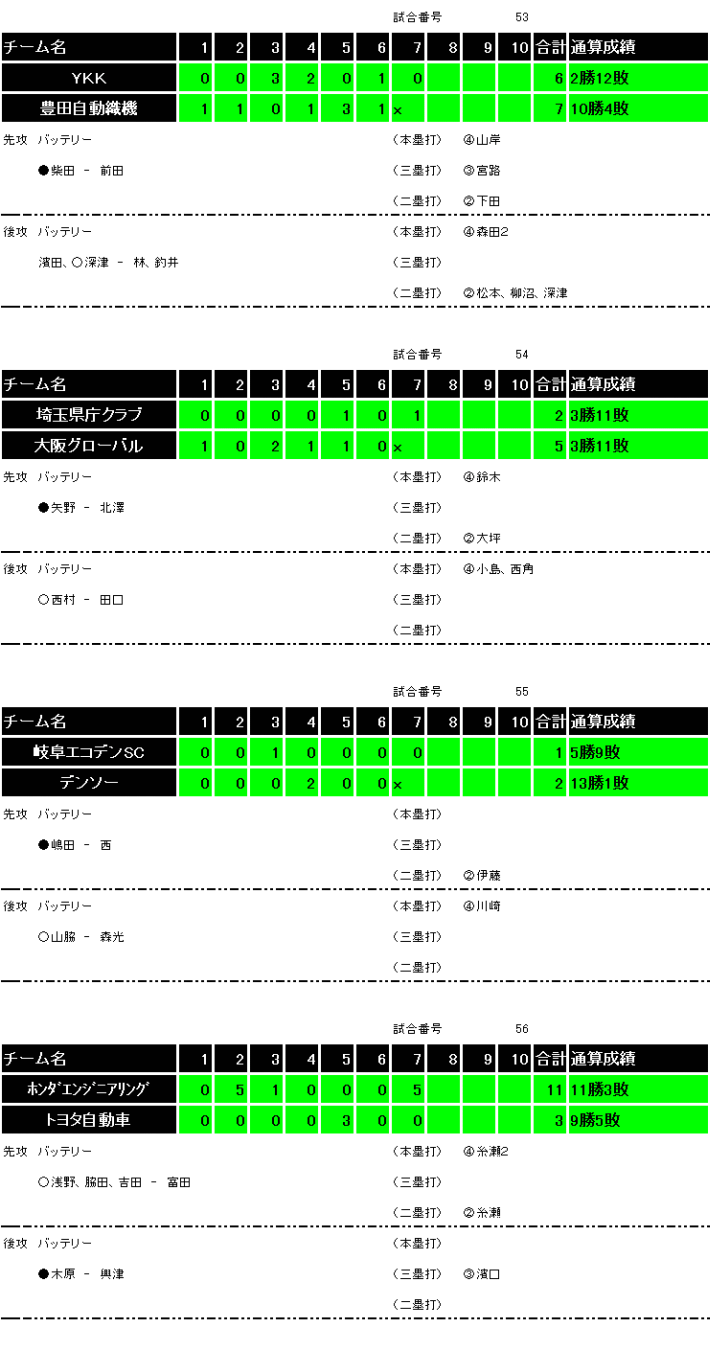Click the double entry ②大坪
Image resolution: width=710 pixels, height=1350 pixels.
pyautogui.click(x=481, y=538)
